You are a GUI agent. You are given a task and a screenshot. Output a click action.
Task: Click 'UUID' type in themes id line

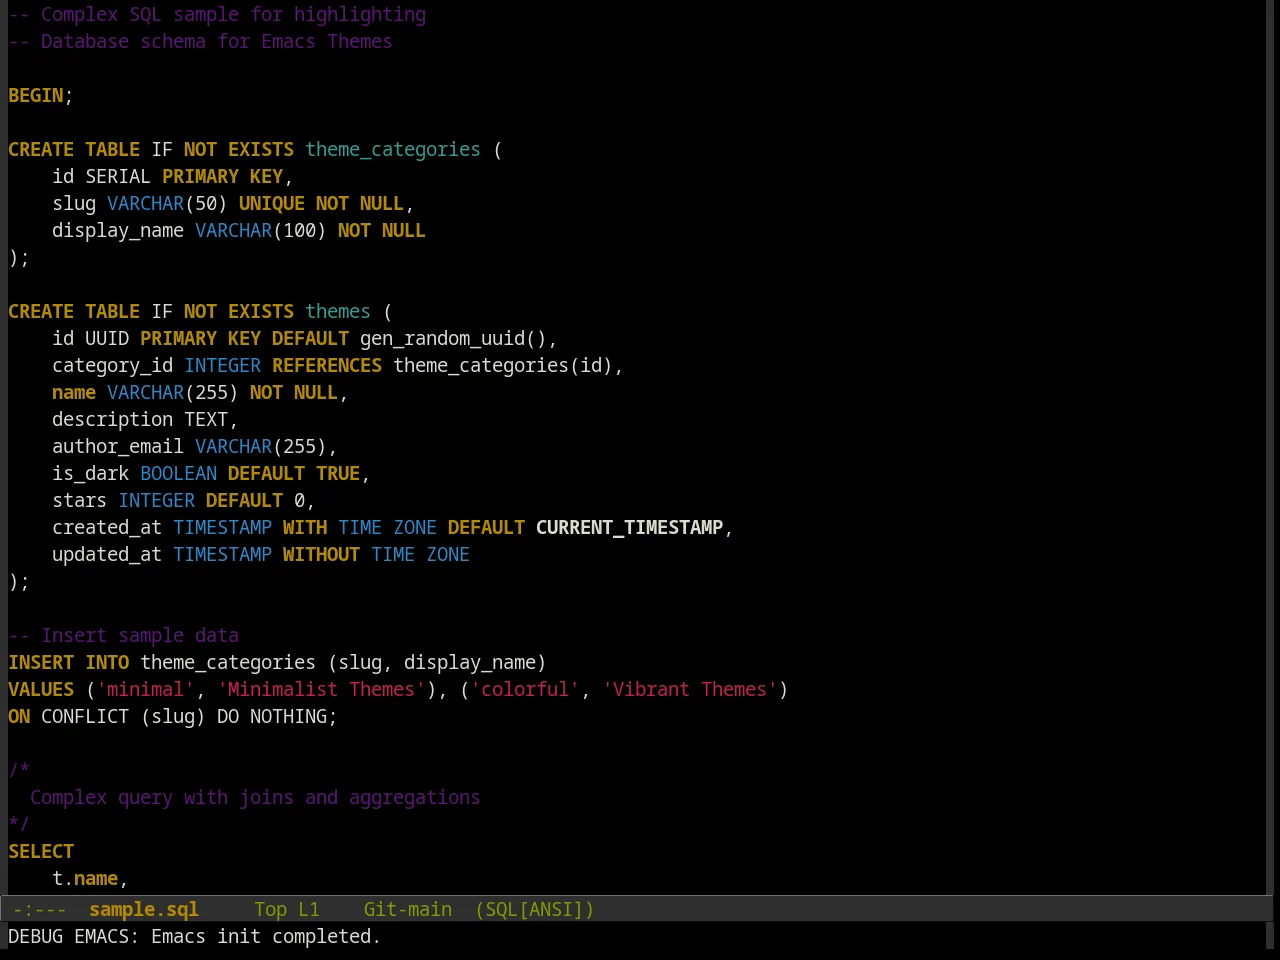pyautogui.click(x=107, y=339)
